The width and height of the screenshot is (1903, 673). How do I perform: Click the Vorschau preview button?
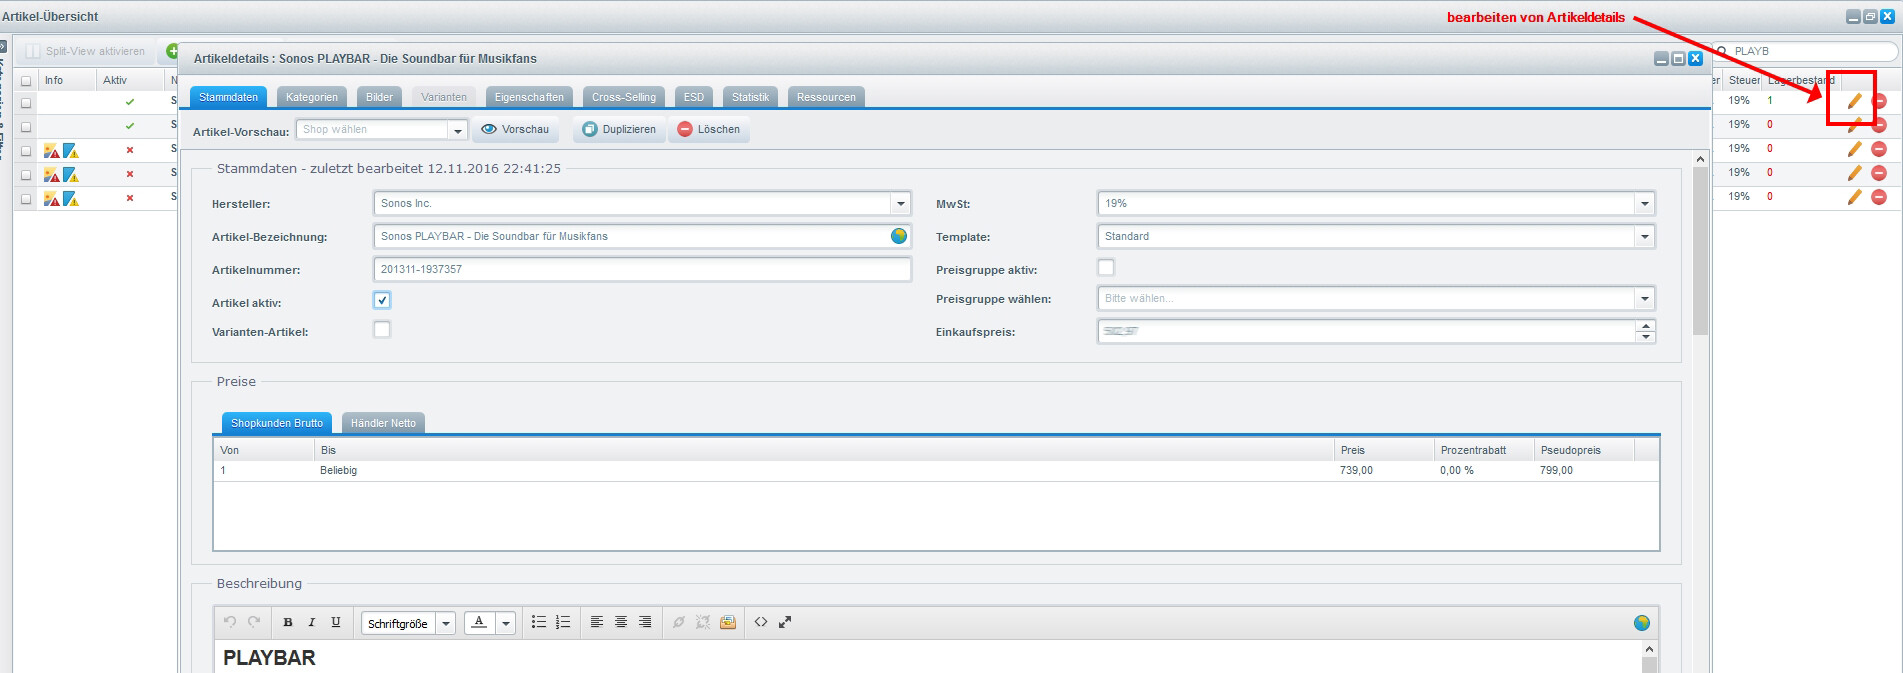click(516, 129)
